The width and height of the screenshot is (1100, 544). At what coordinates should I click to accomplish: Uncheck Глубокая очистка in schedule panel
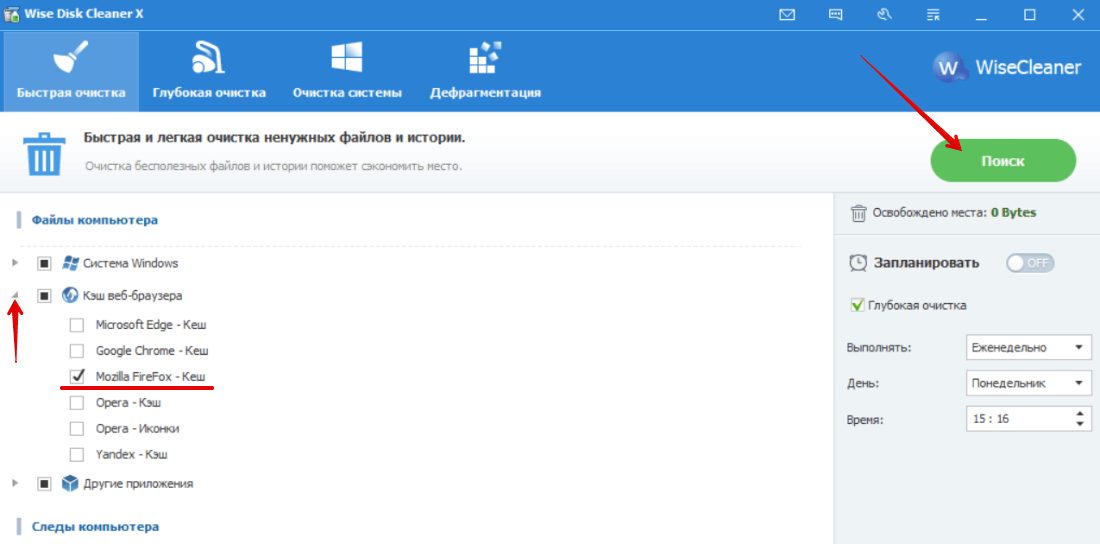click(x=857, y=305)
